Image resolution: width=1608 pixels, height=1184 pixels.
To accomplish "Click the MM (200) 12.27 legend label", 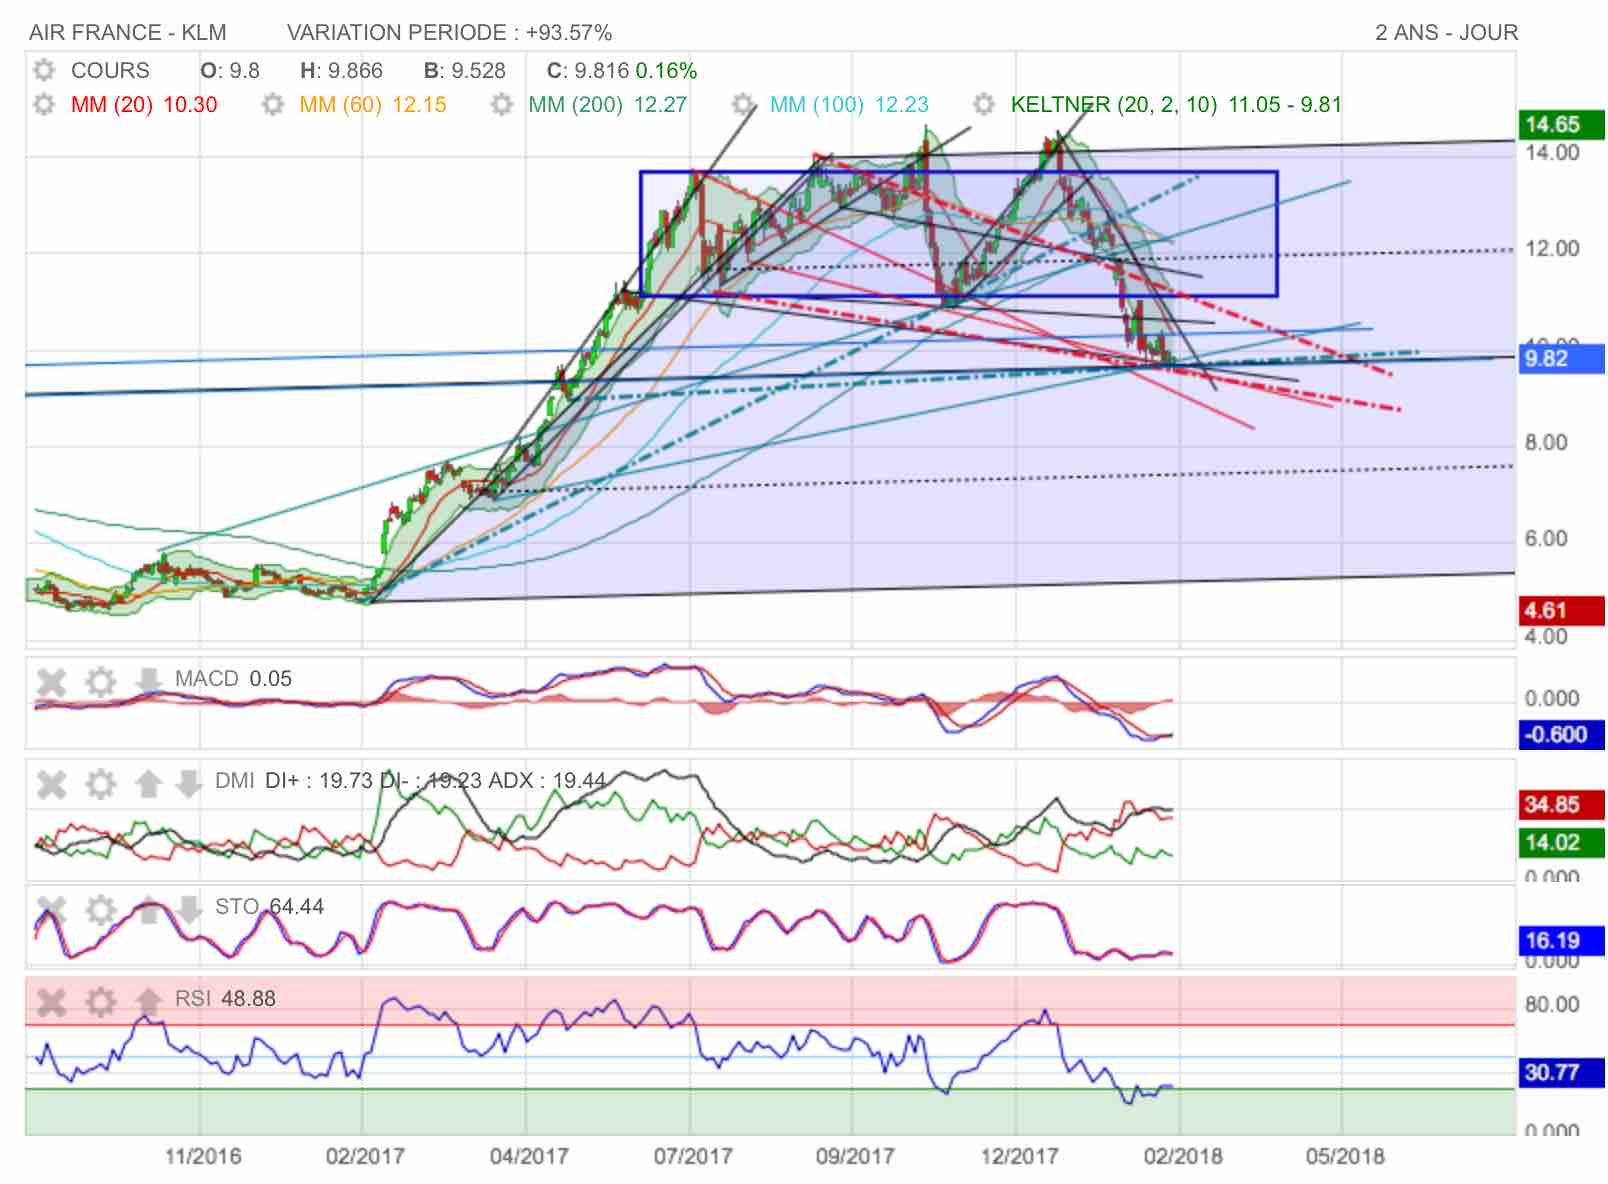I will (x=608, y=105).
